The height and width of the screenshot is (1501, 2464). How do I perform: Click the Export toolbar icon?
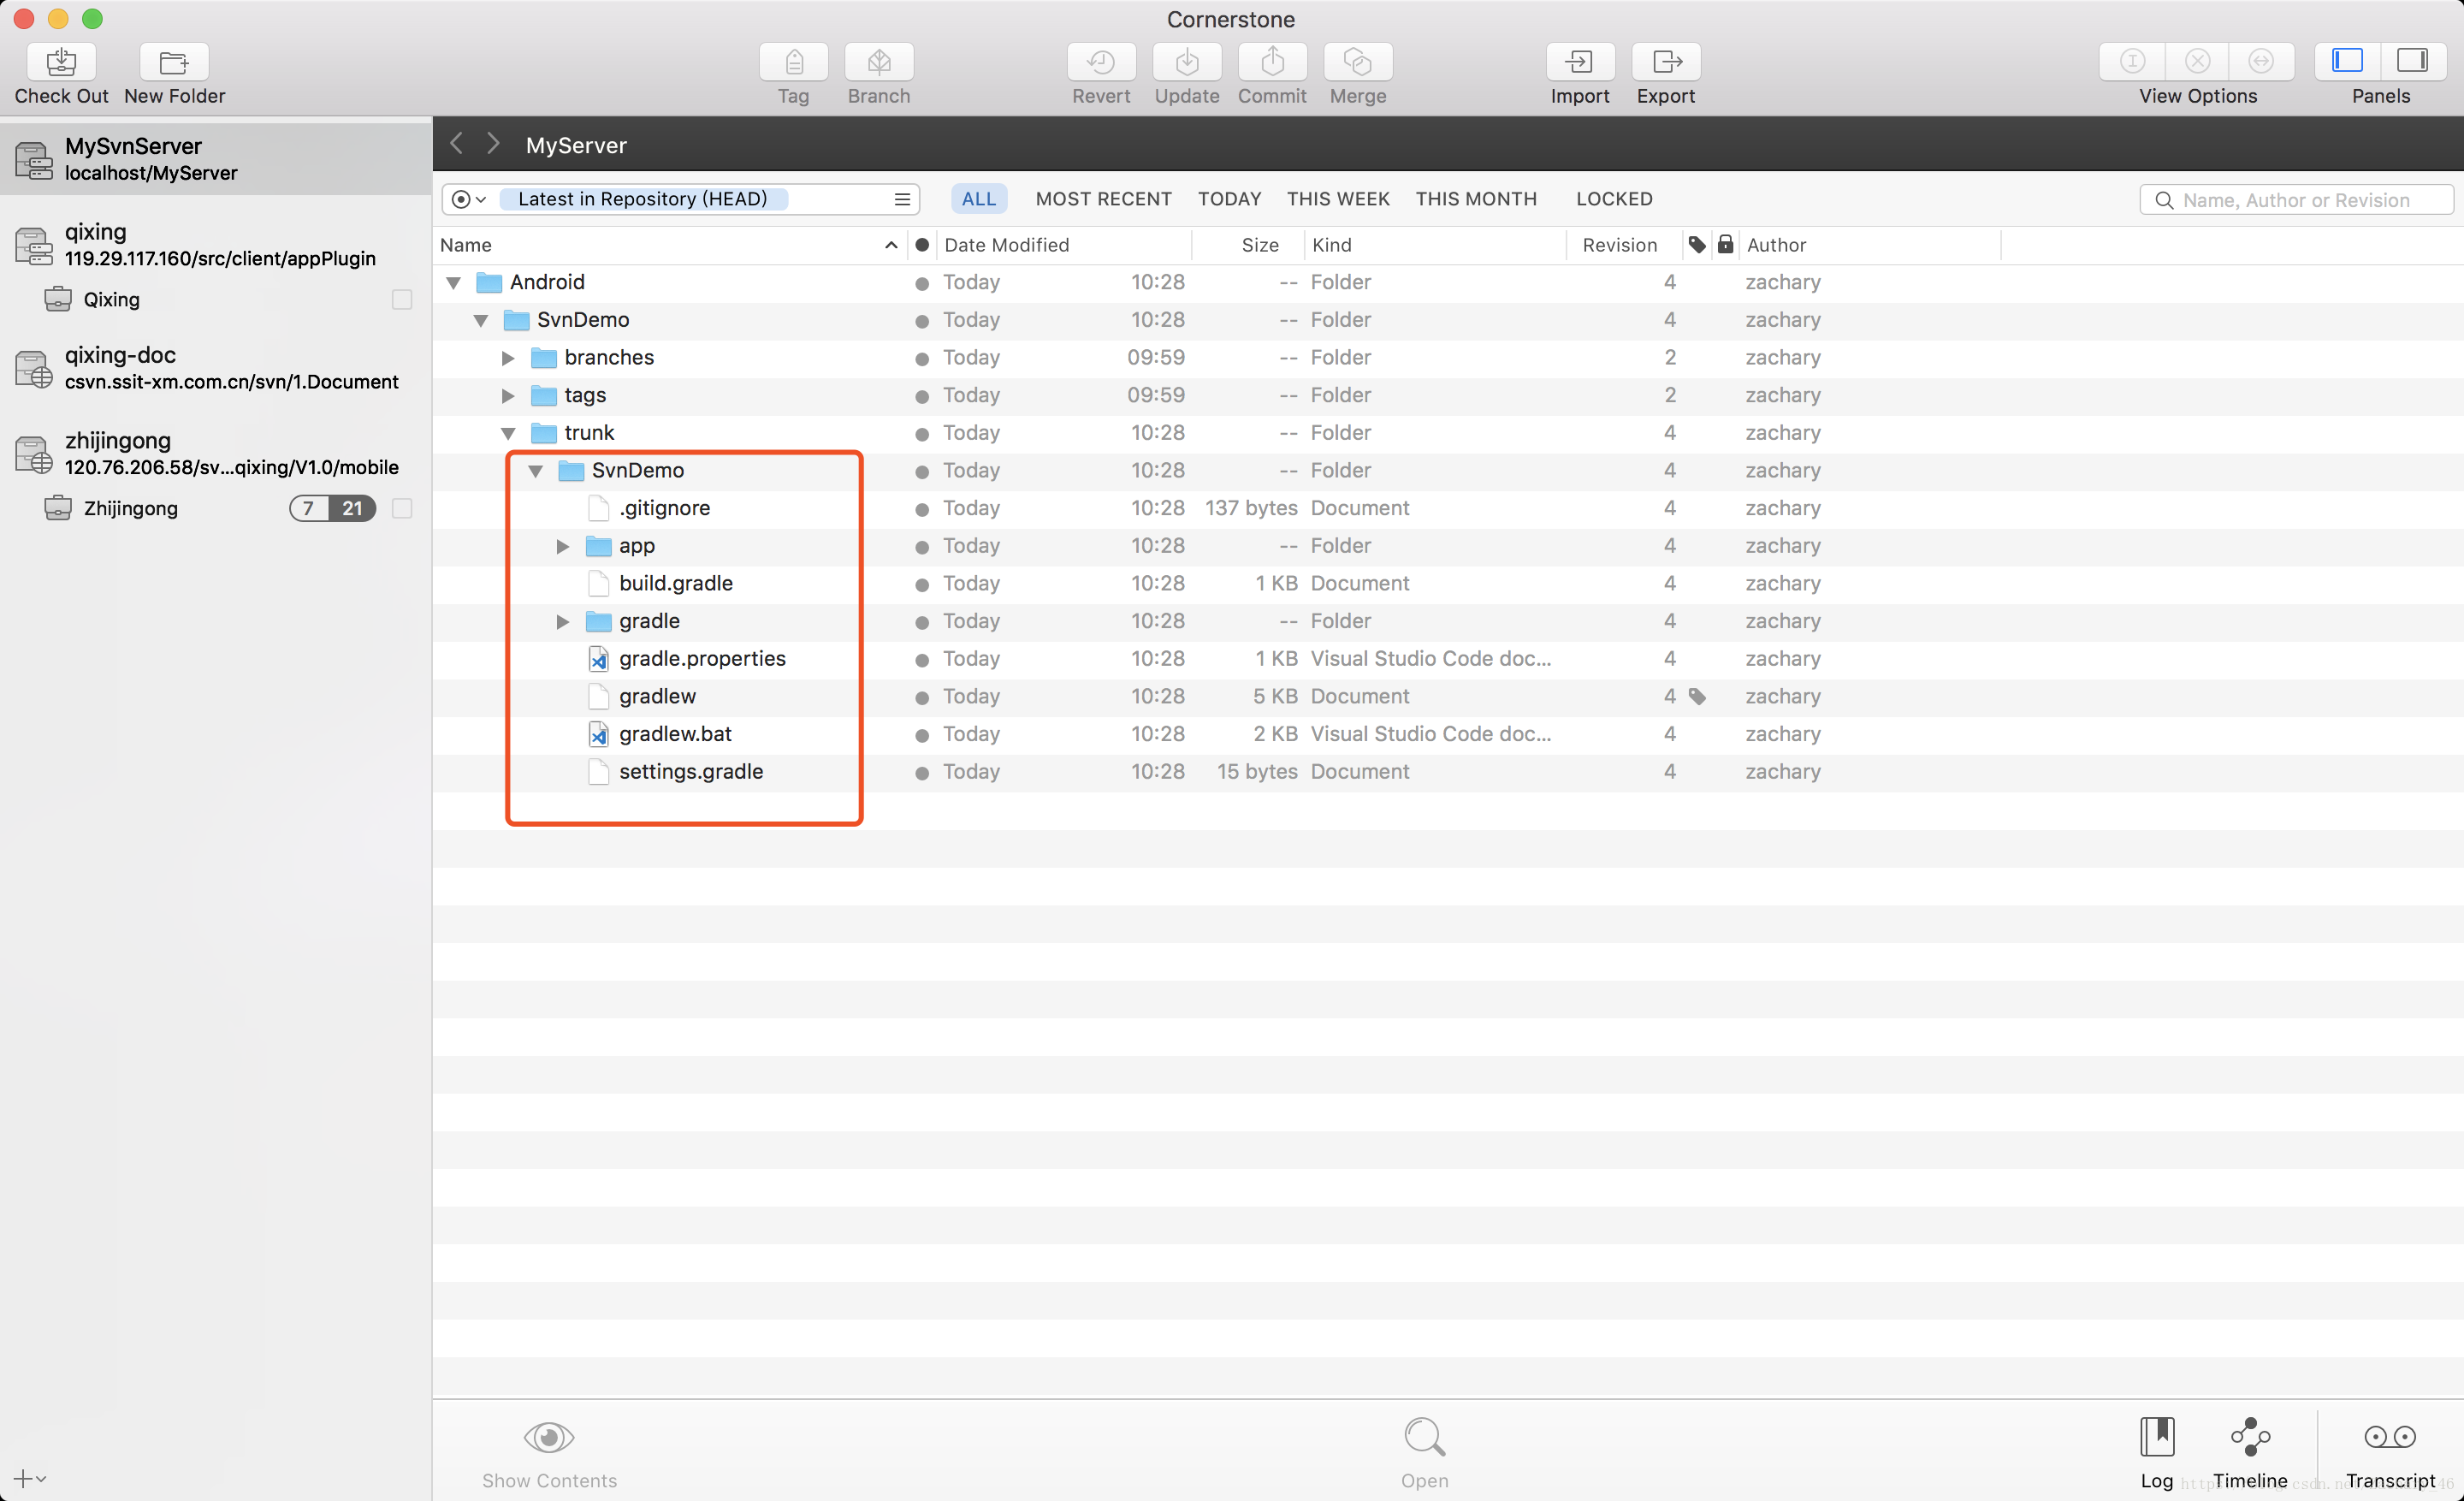tap(1666, 62)
